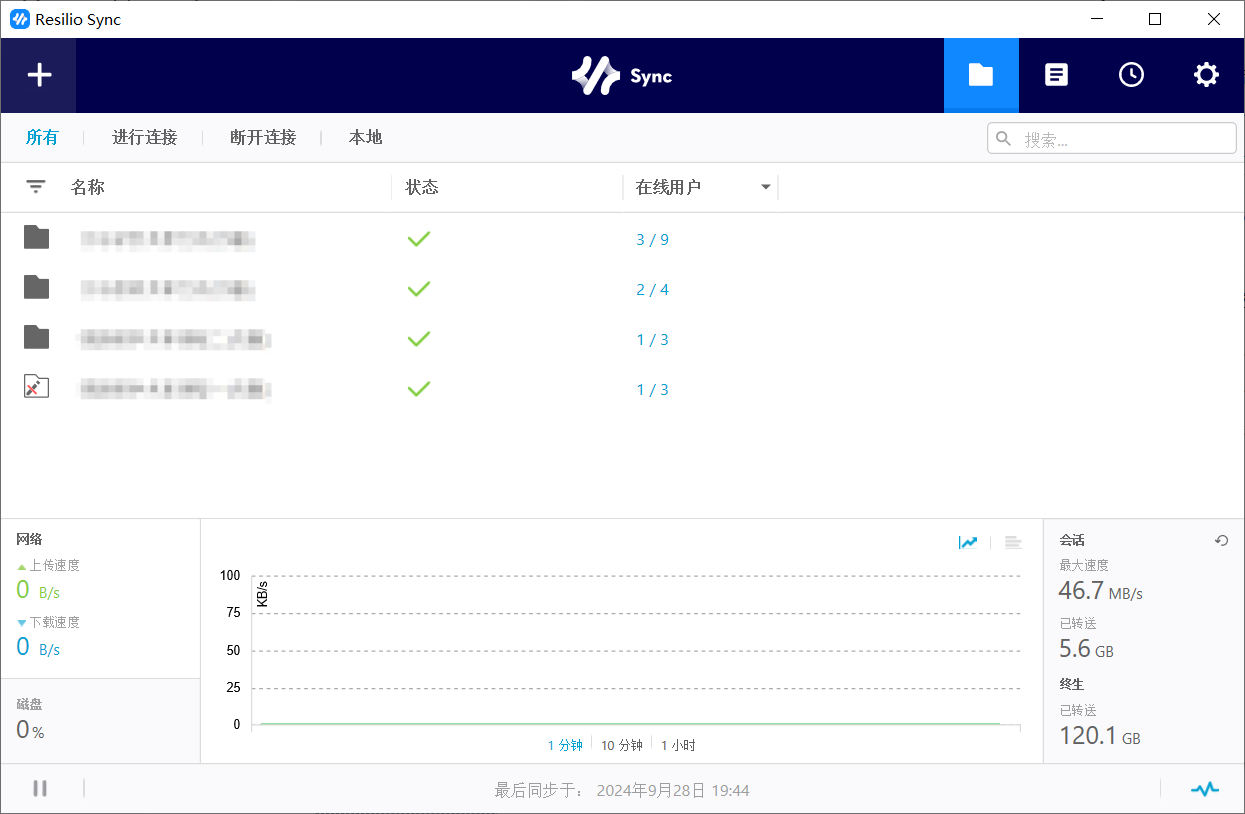Switch to line chart view icon
The width and height of the screenshot is (1245, 814).
tap(968, 542)
